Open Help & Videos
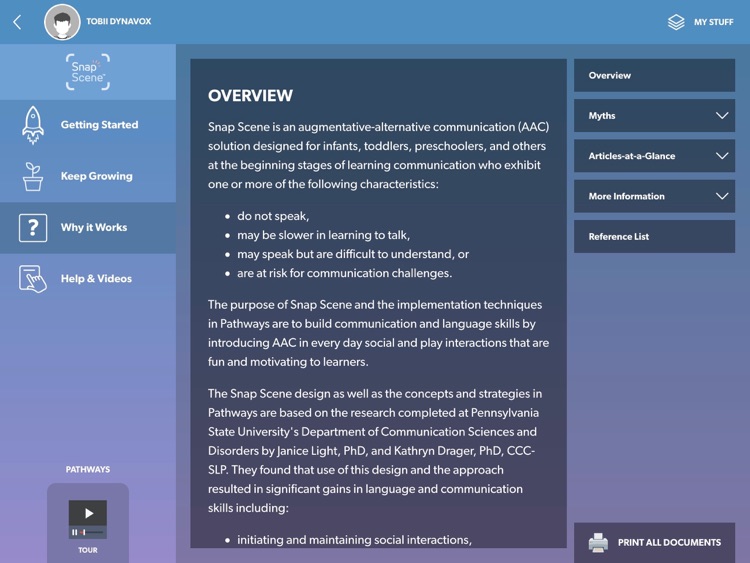 coord(88,279)
